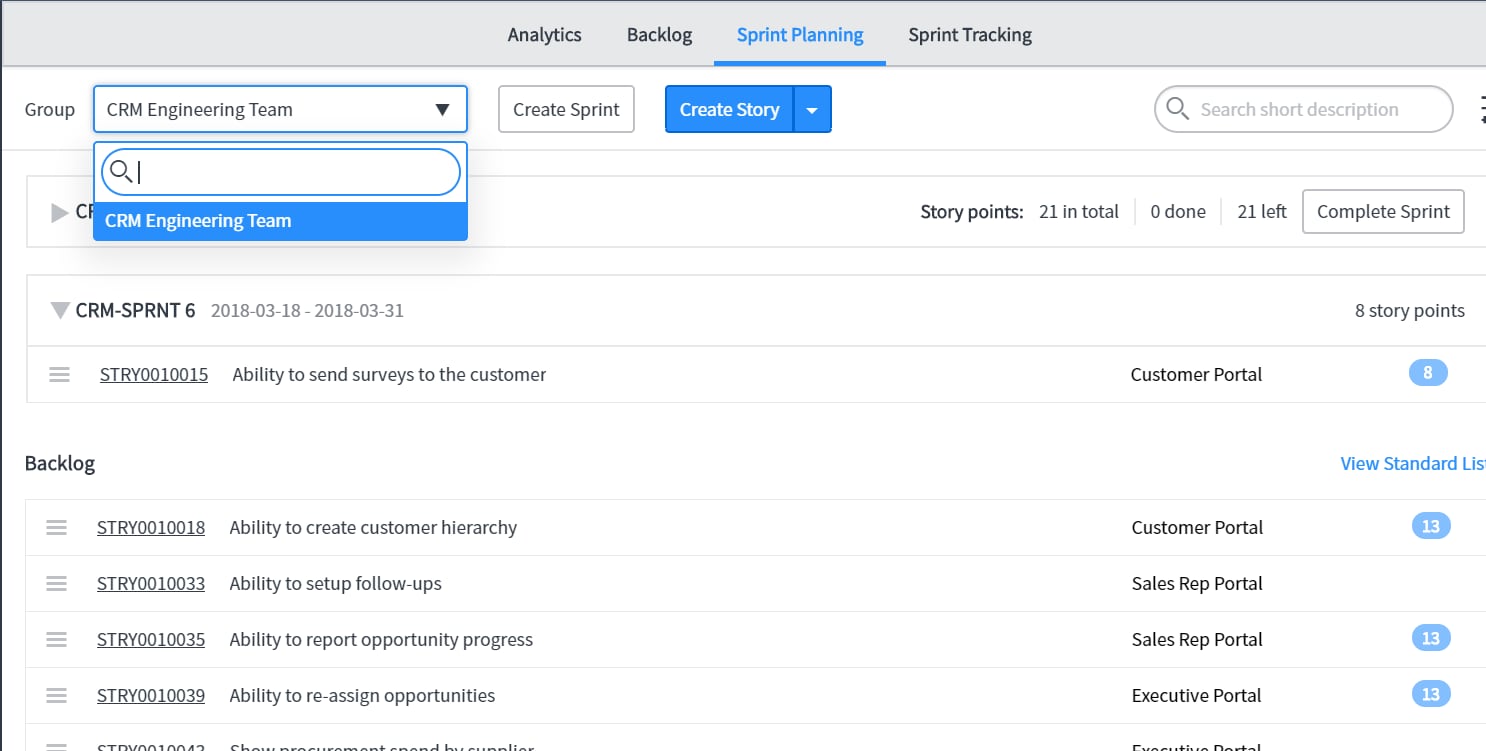Grab the drag handle beside STRY0010015
The height and width of the screenshot is (751, 1486).
[x=59, y=374]
